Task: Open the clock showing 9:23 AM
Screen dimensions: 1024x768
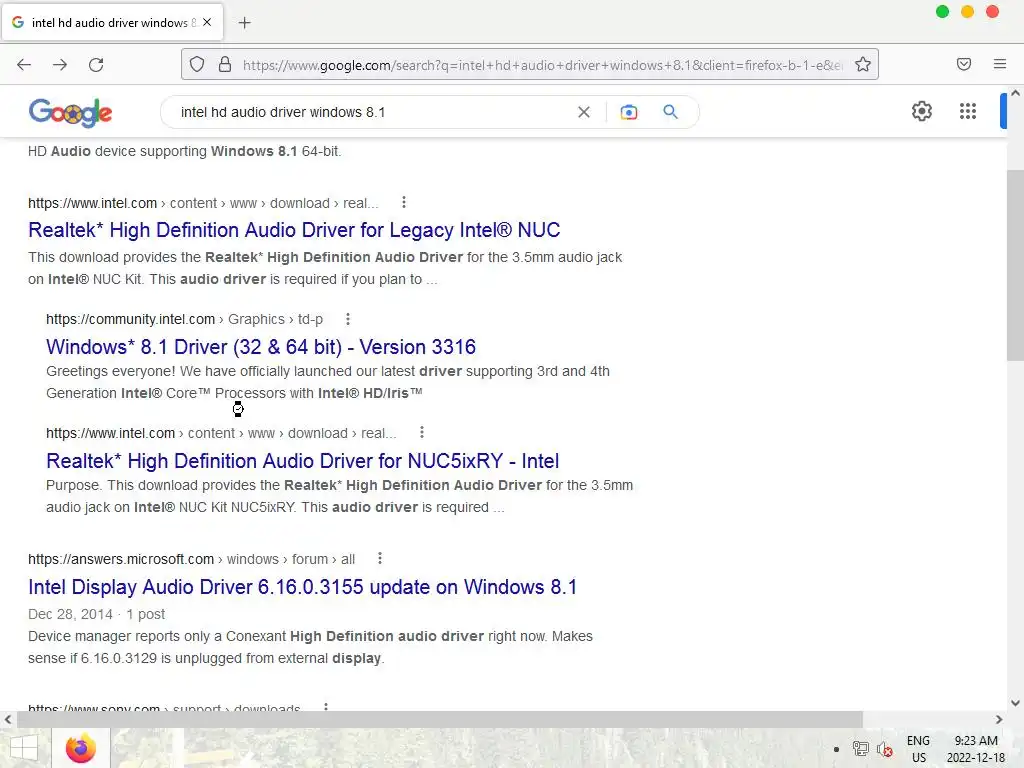Action: tap(976, 749)
